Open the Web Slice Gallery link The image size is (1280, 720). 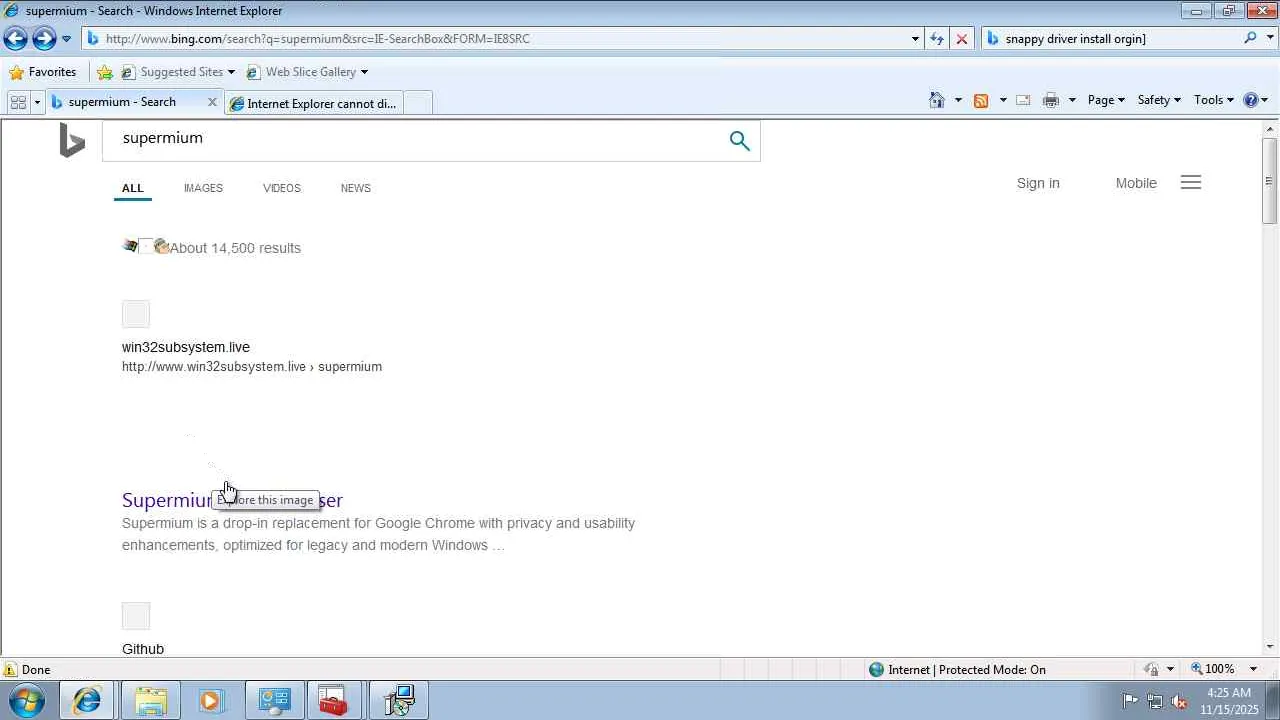pos(301,72)
